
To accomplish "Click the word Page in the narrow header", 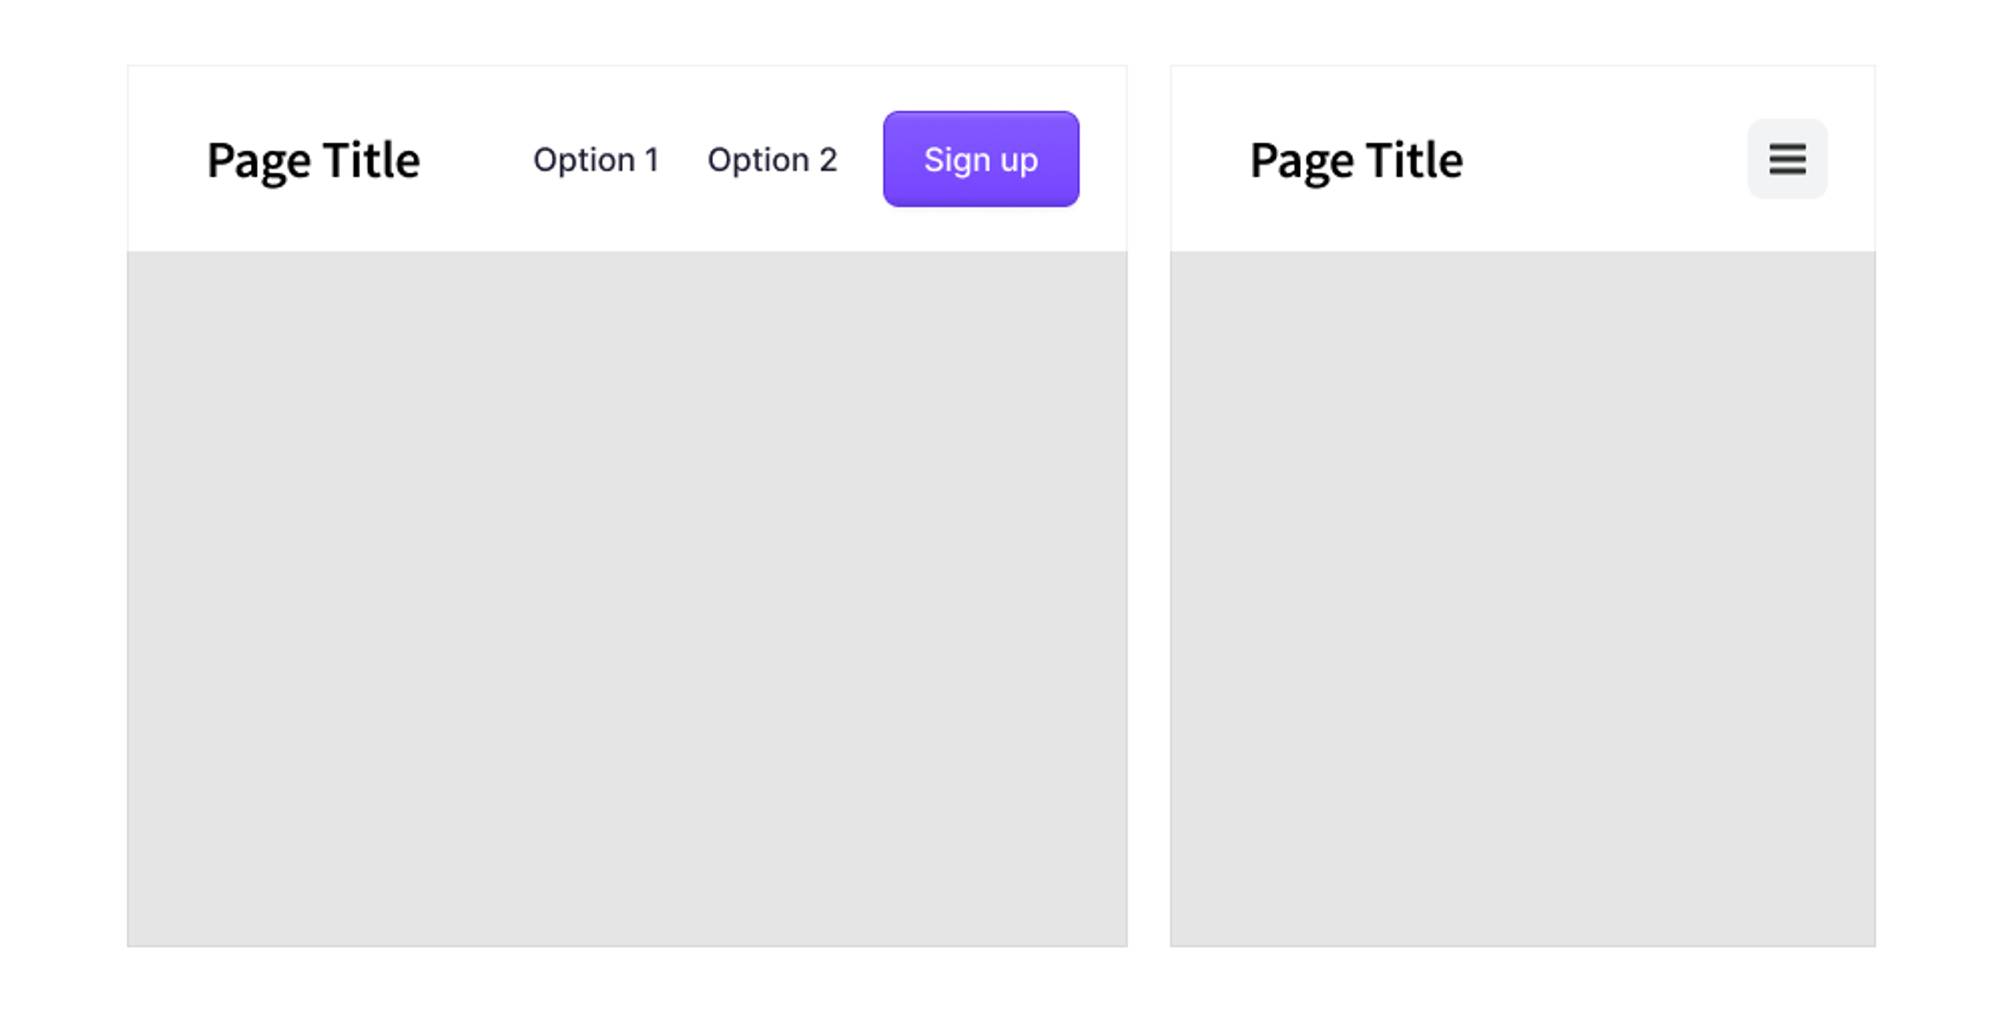I will pyautogui.click(x=1302, y=162).
